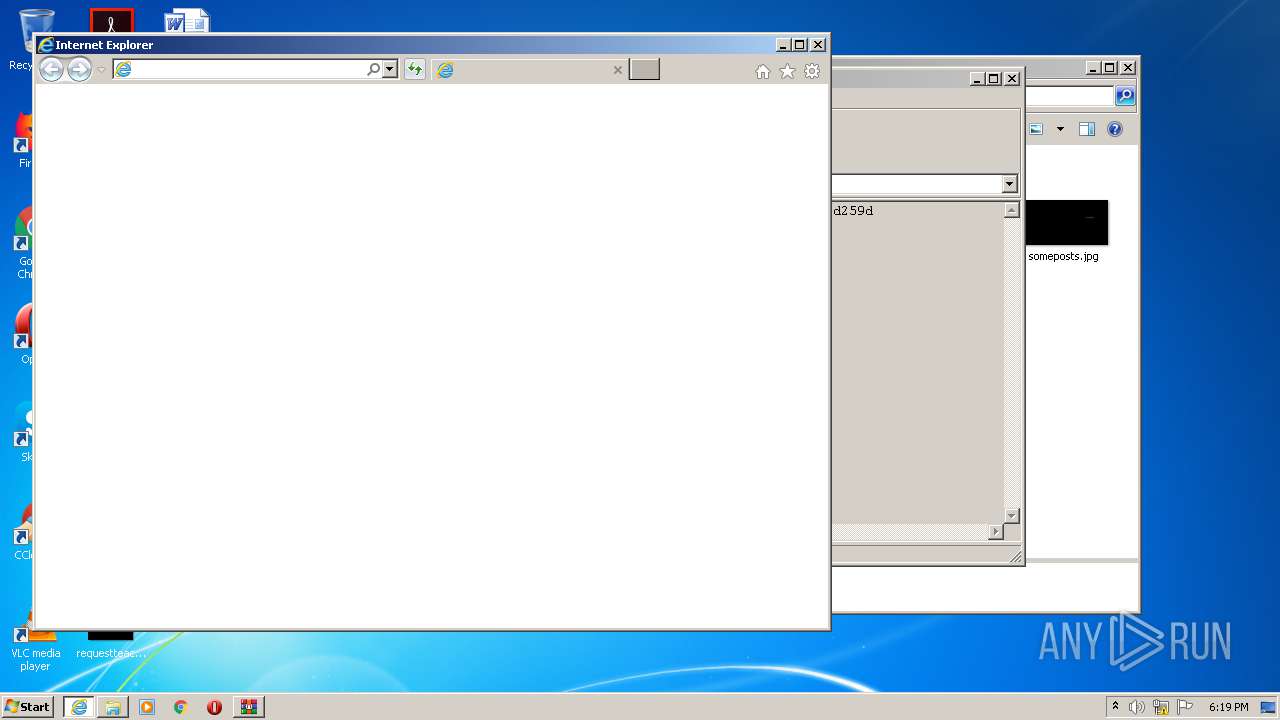Open a new tab in Internet Explorer
The height and width of the screenshot is (720, 1280).
click(644, 69)
